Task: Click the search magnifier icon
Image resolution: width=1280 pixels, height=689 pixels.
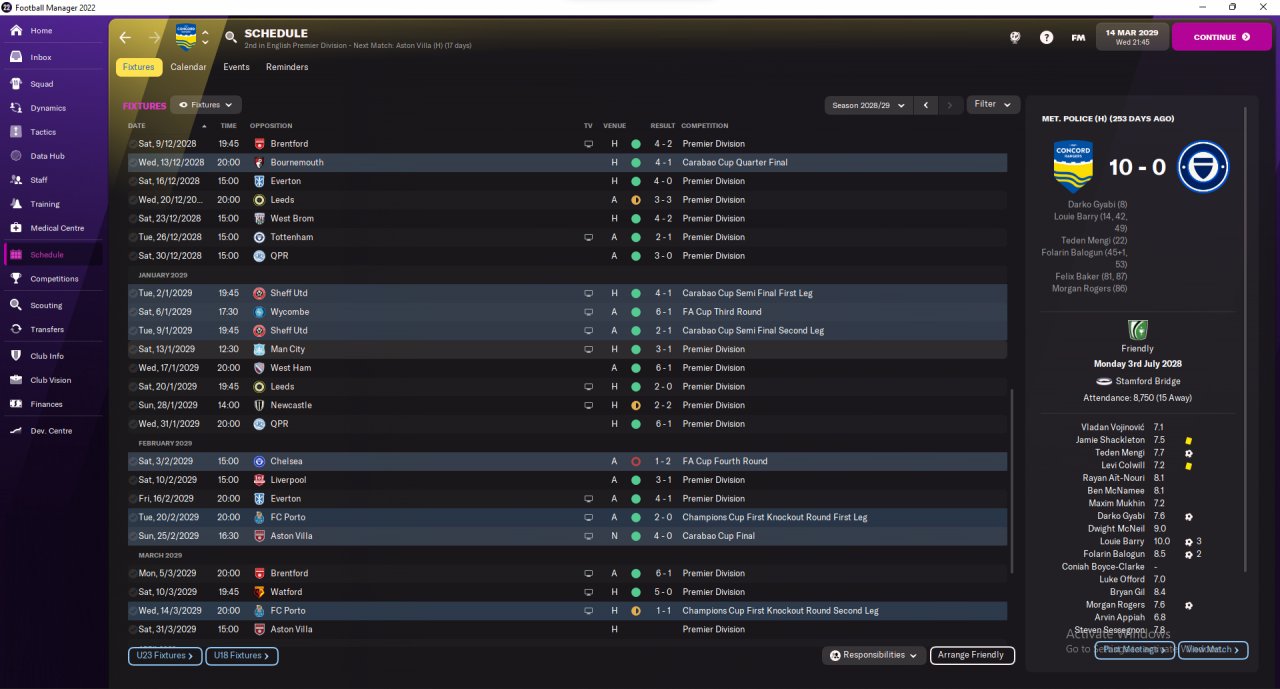Action: pos(231,37)
